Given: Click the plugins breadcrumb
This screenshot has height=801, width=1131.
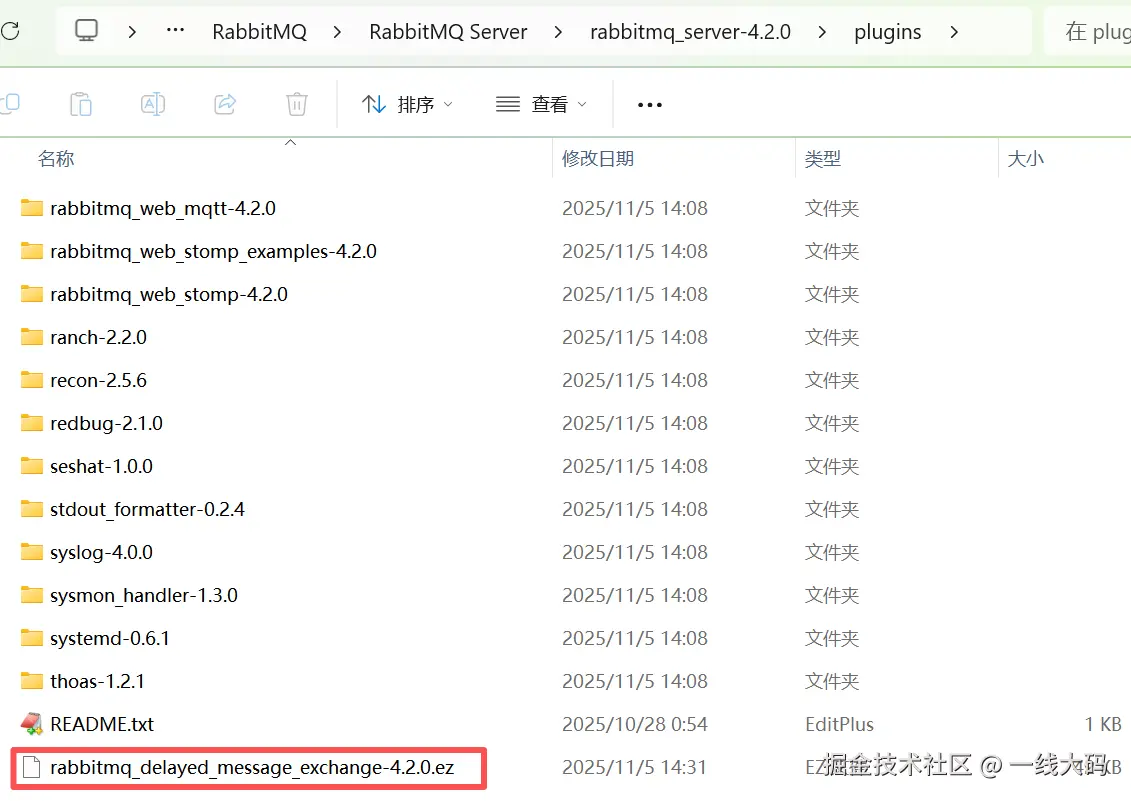Looking at the screenshot, I should tap(887, 32).
